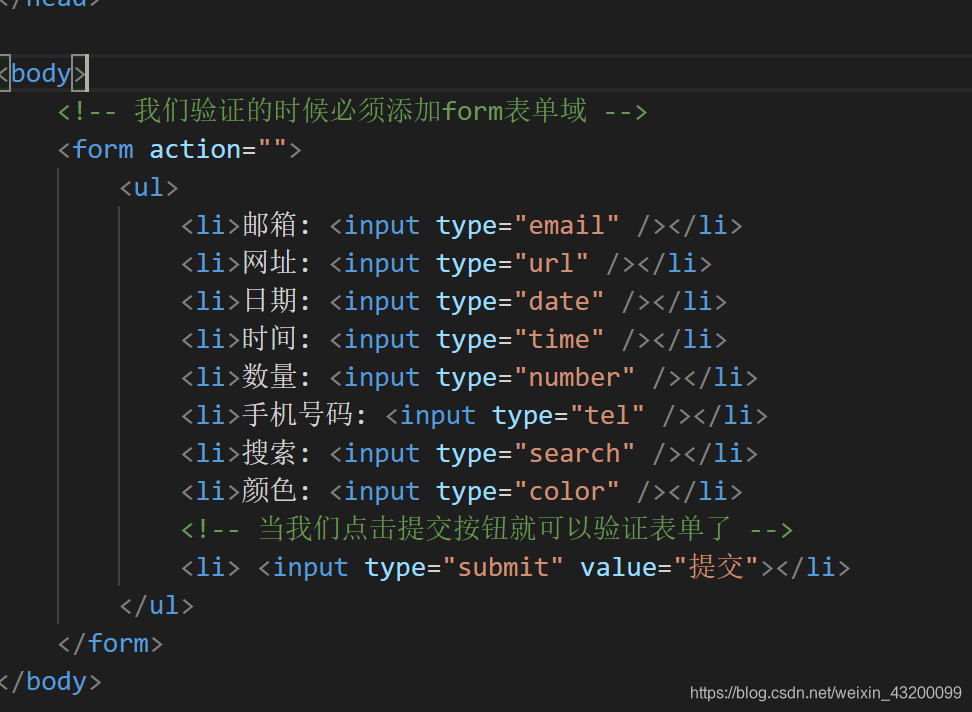The height and width of the screenshot is (712, 972).
Task: Click the closing body tag
Action: click(x=51, y=682)
